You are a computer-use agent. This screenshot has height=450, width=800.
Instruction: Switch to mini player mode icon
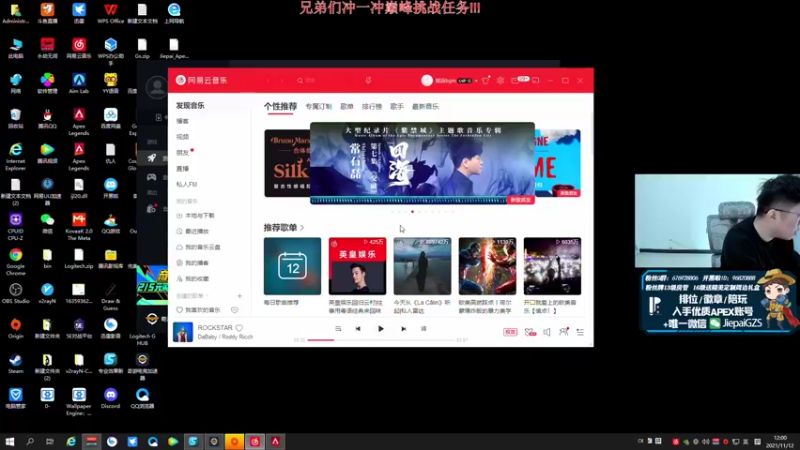(535, 80)
